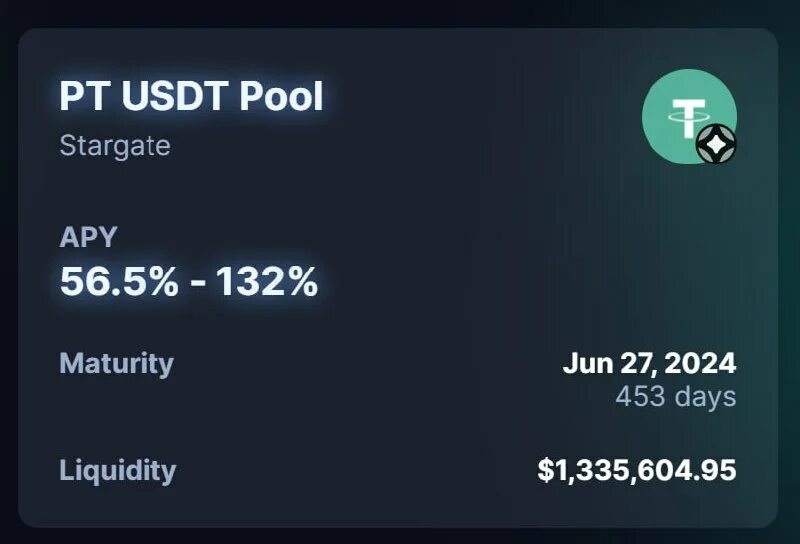Click the dollar sign in liquidity amount
The height and width of the screenshot is (544, 800).
[x=545, y=471]
